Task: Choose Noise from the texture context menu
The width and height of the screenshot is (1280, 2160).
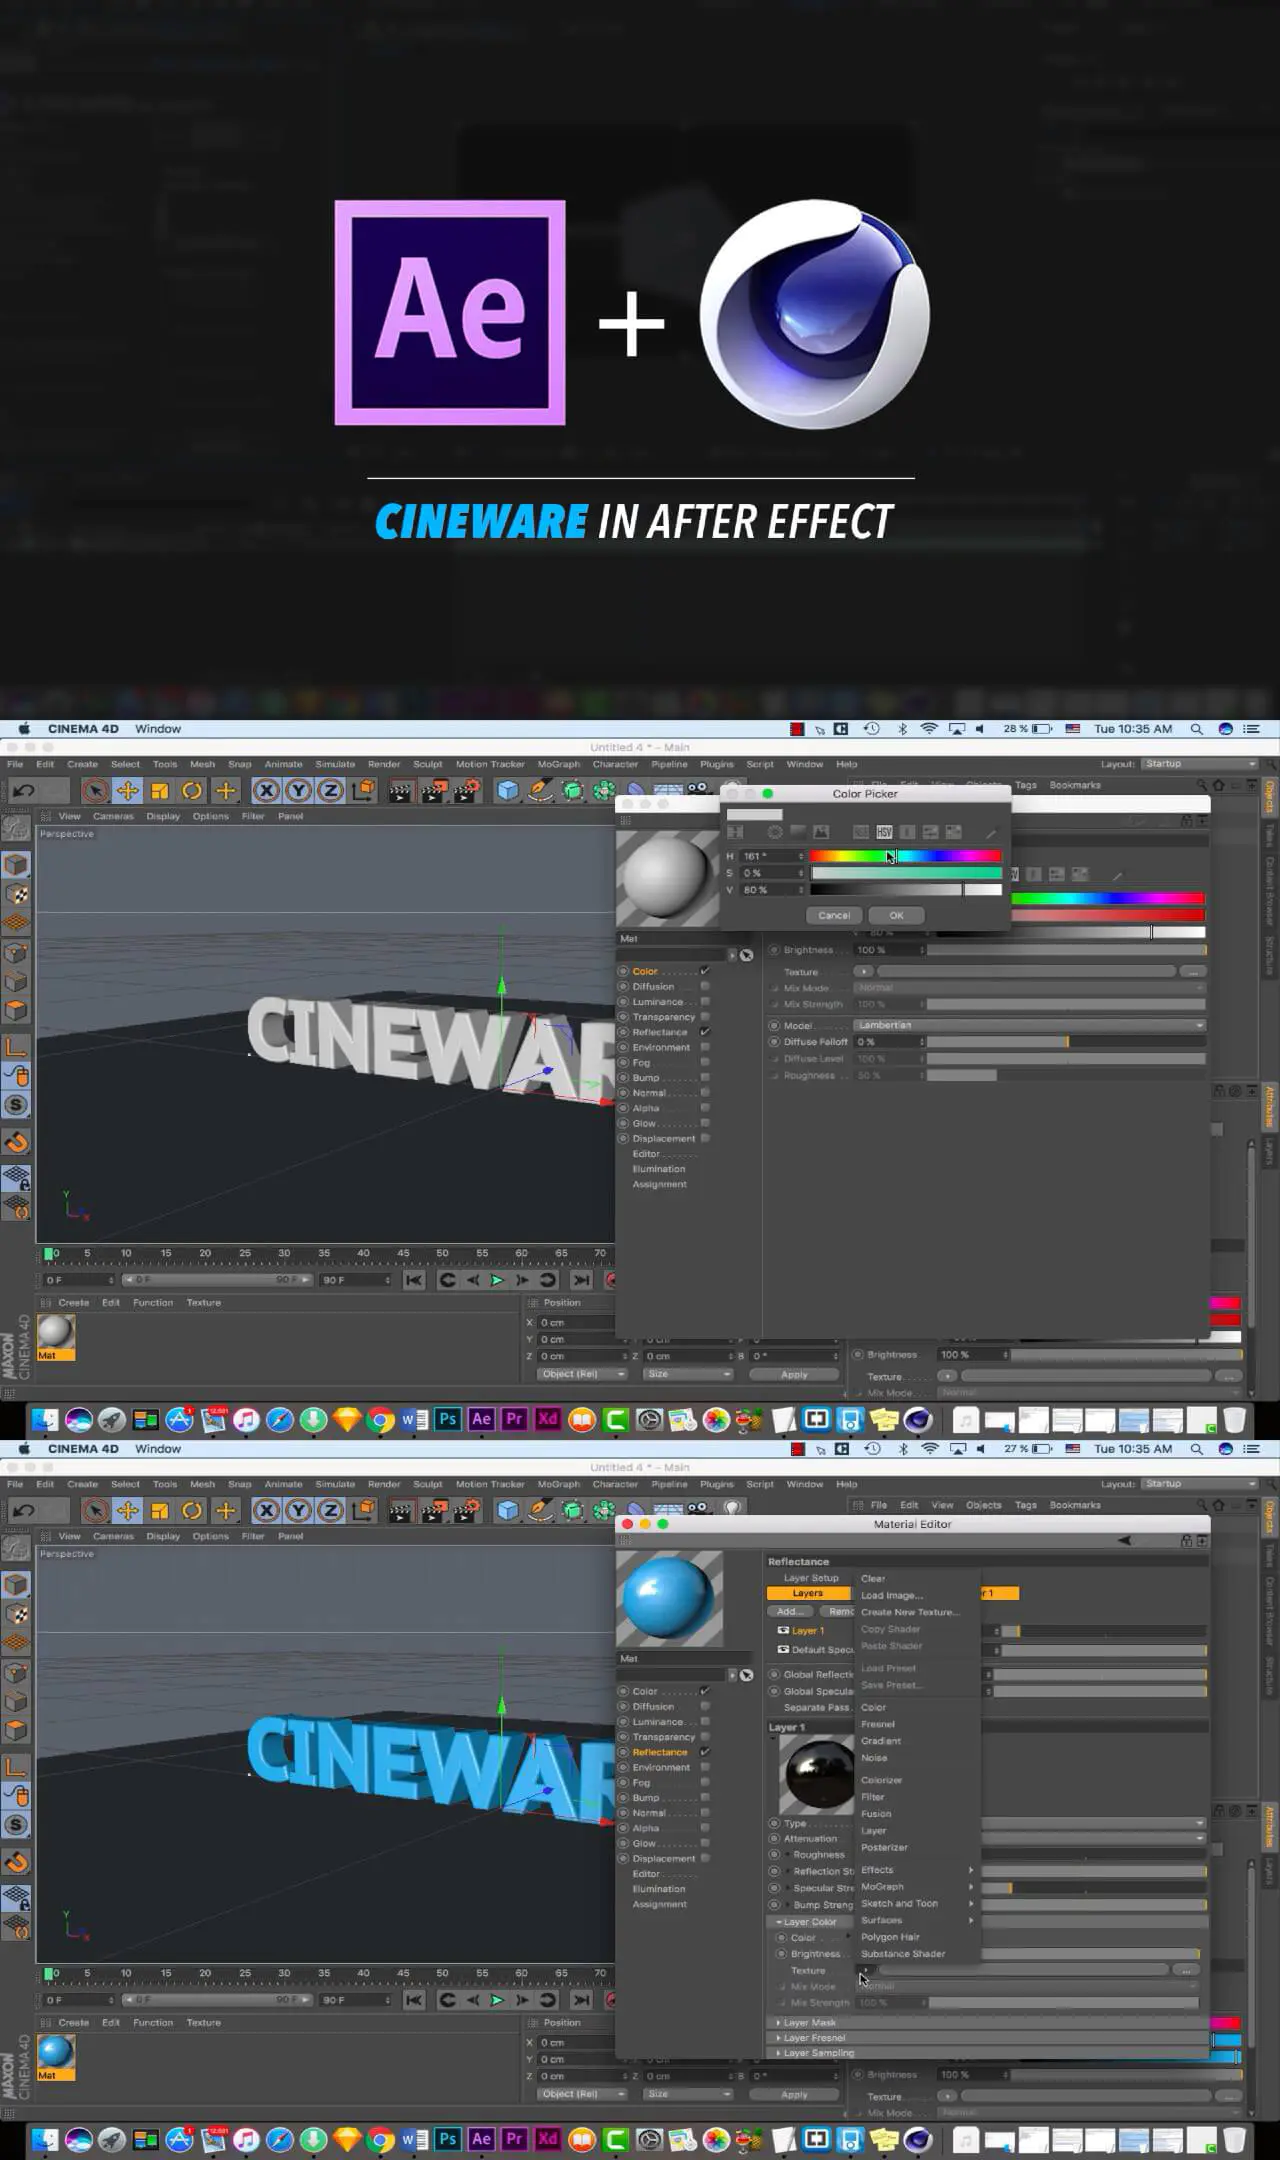Action: (916, 1758)
